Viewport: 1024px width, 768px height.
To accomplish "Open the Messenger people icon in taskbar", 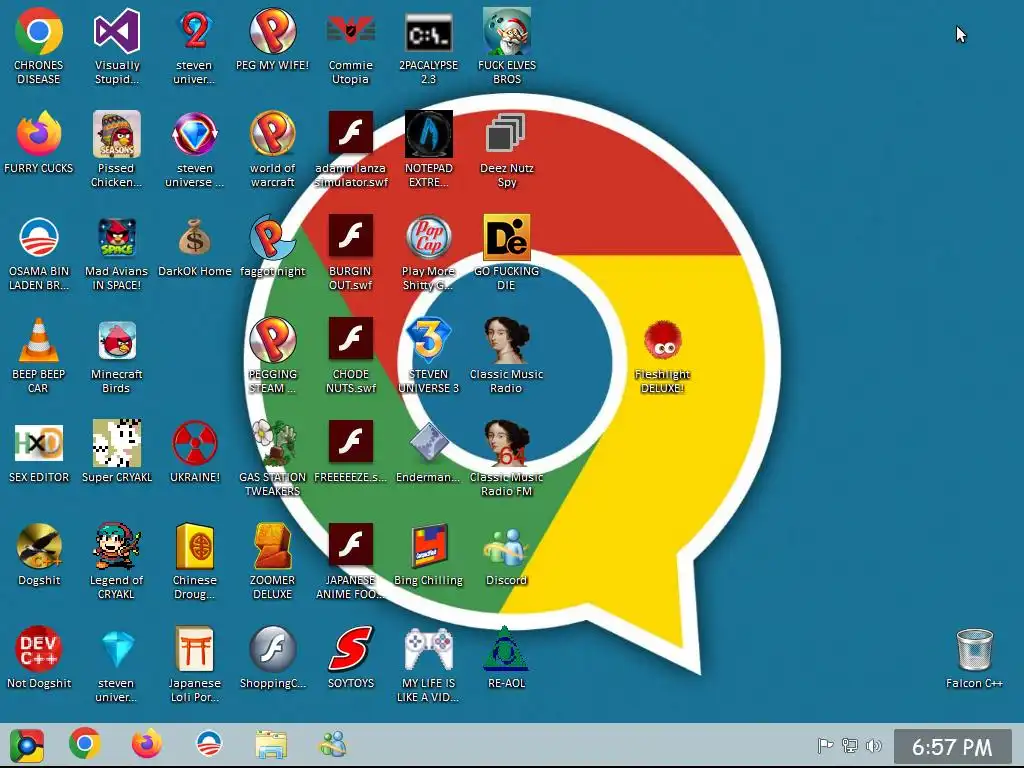I will point(333,744).
